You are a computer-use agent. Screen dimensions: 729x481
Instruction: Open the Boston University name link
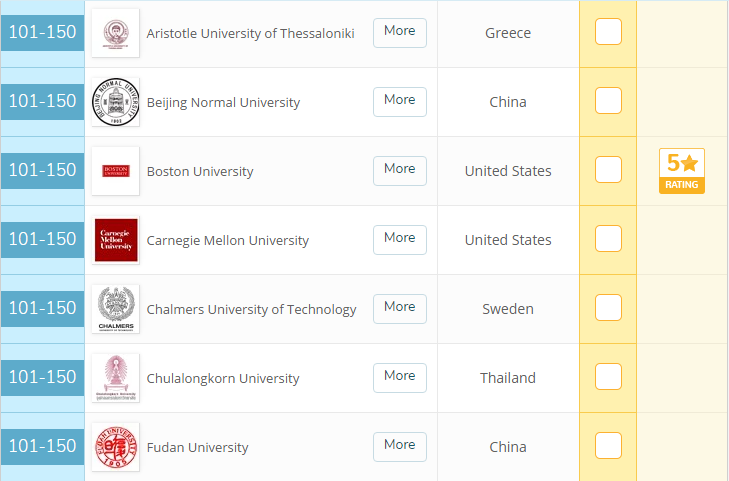point(200,171)
